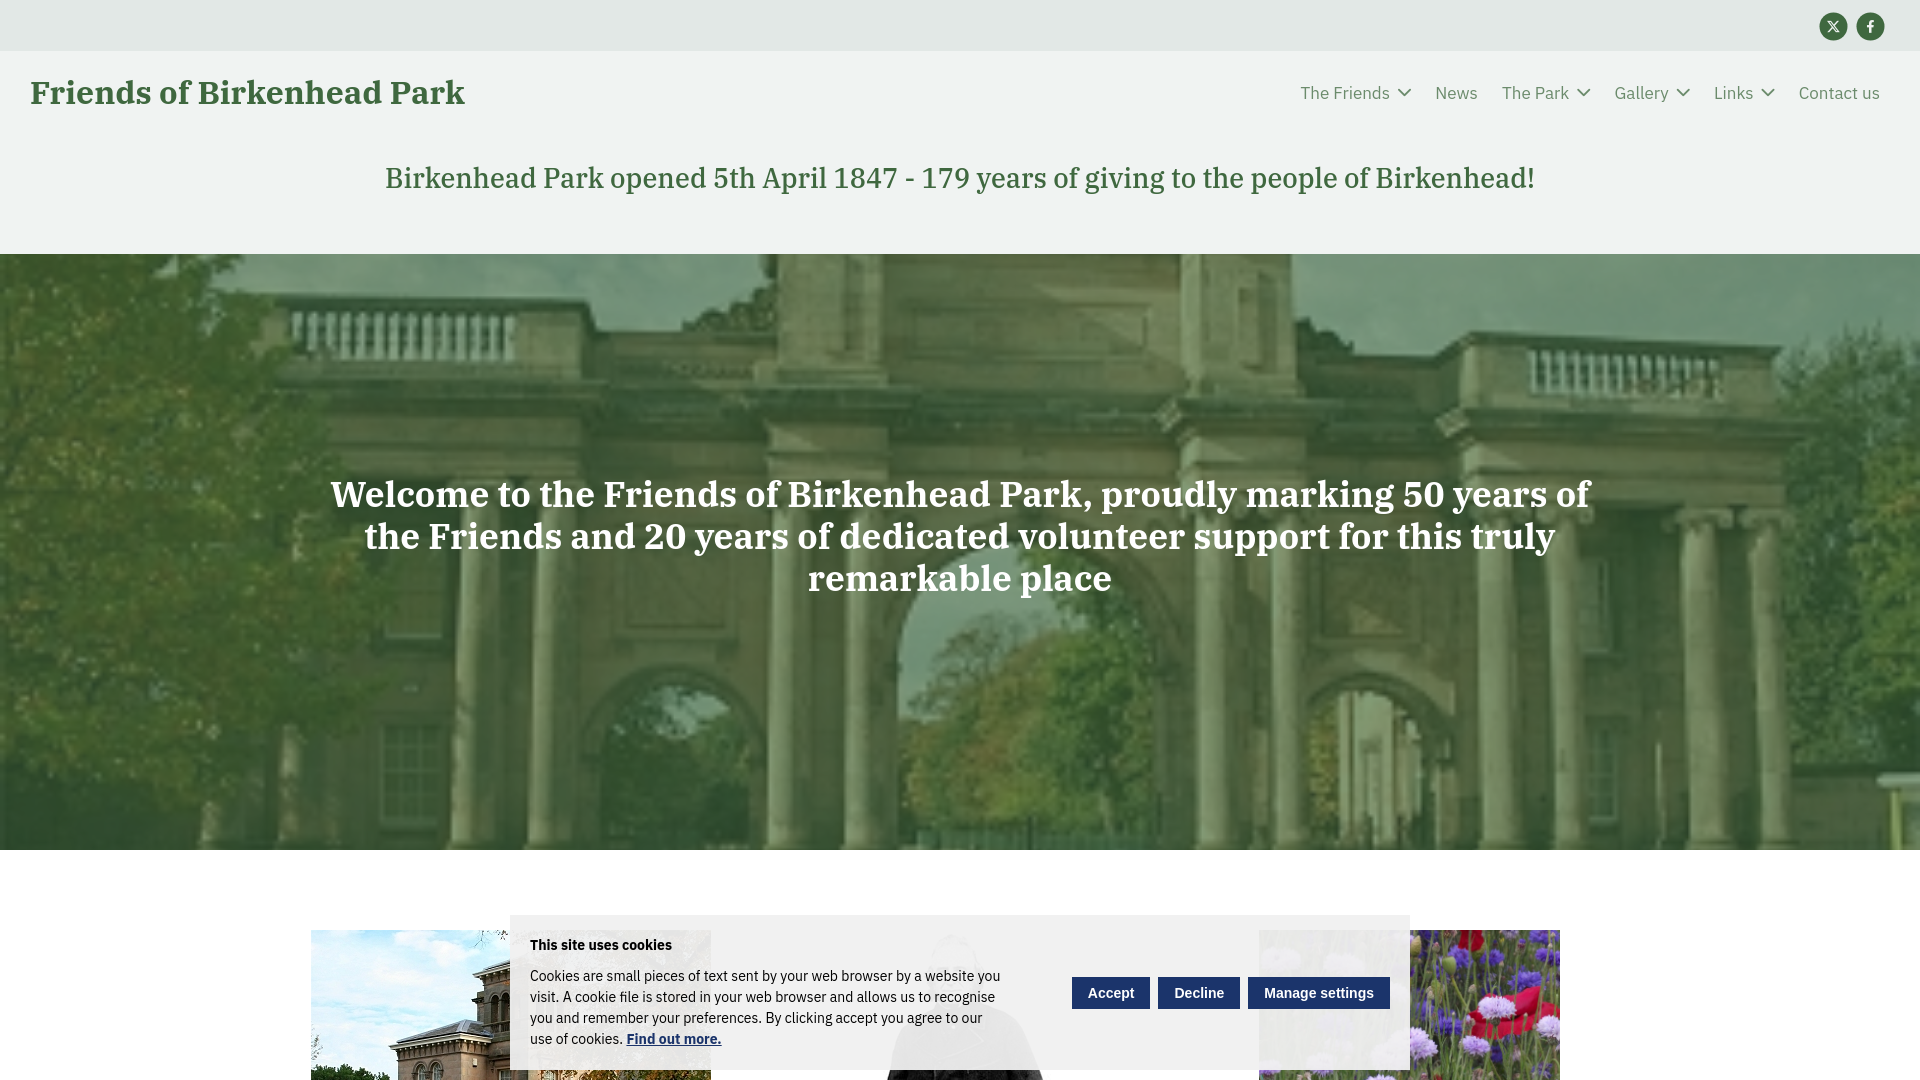Open the X (Twitter) social icon
1920x1080 pixels.
click(x=1833, y=27)
